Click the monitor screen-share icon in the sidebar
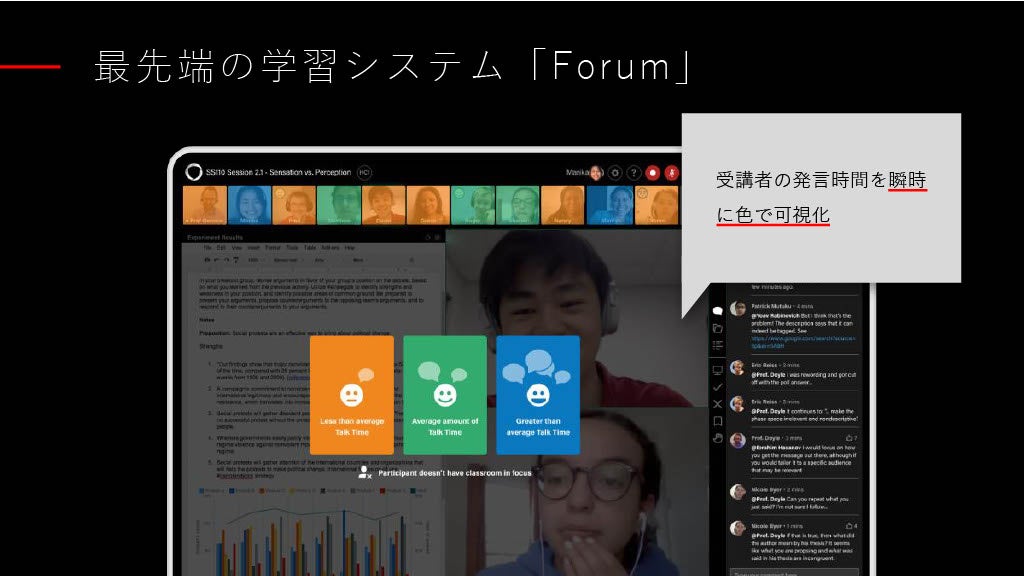Screen dimensions: 1024x576 click(719, 369)
